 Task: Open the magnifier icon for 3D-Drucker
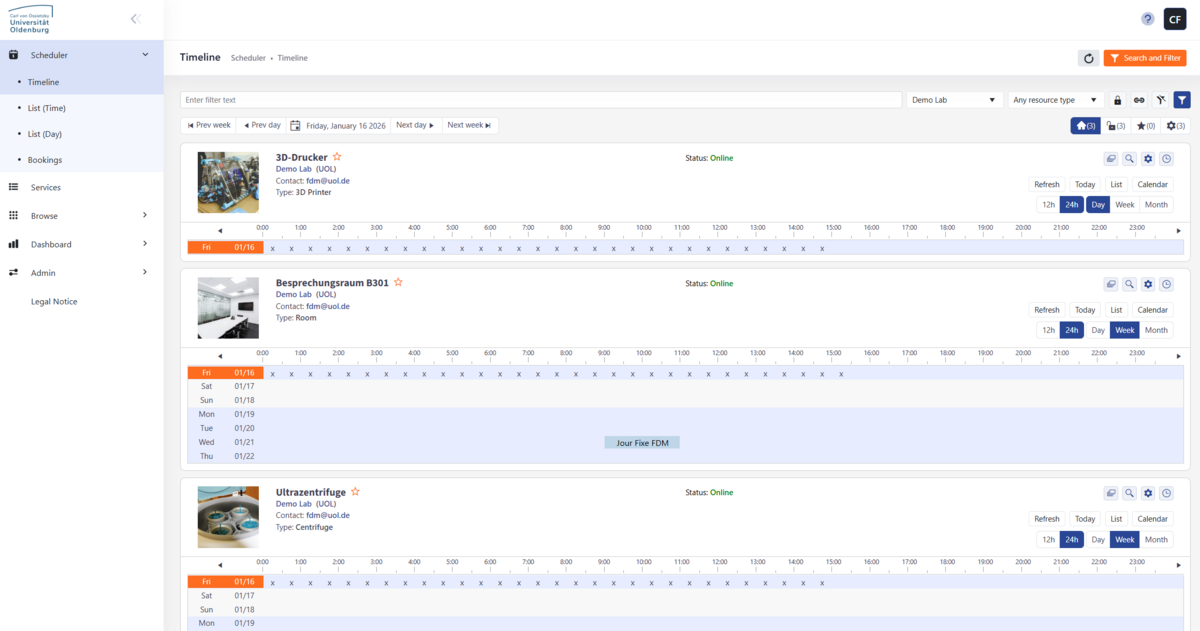tap(1129, 159)
